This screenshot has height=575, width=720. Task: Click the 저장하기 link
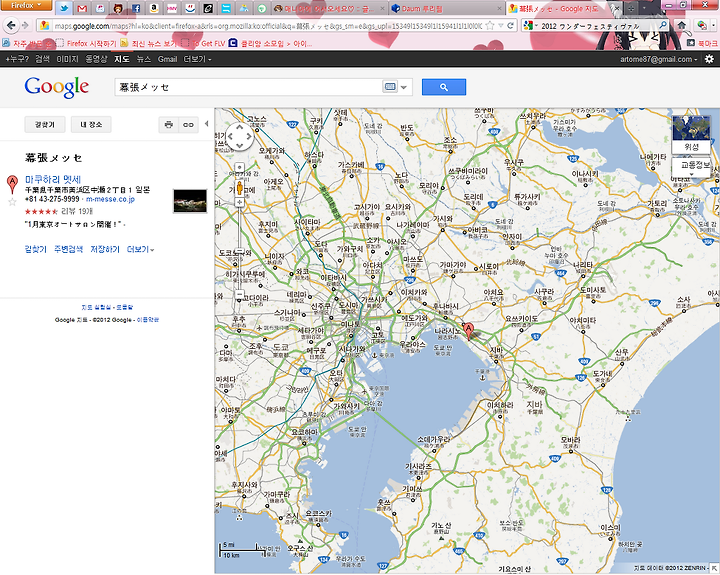tap(105, 249)
